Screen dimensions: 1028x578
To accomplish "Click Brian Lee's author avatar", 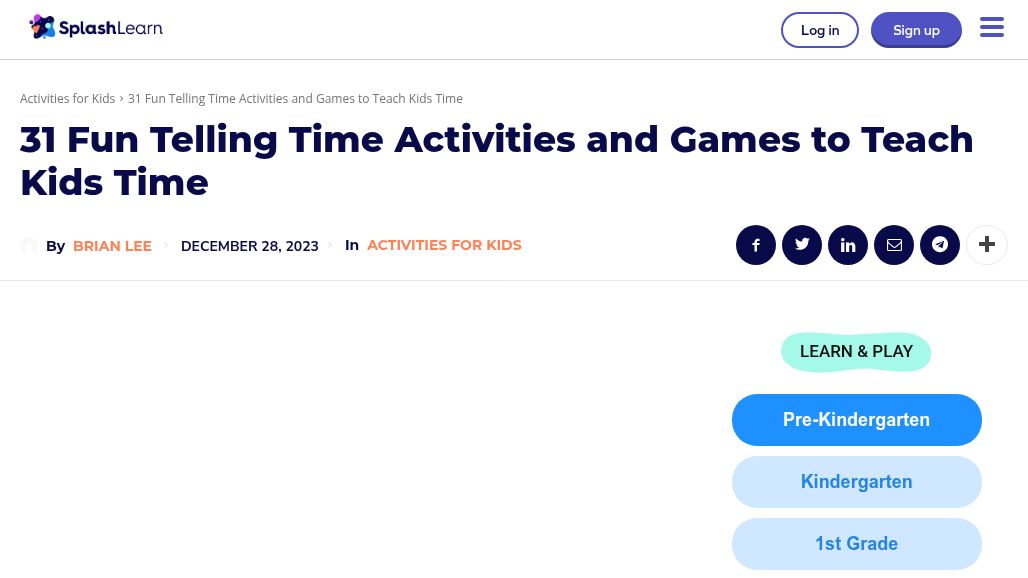I will (29, 246).
